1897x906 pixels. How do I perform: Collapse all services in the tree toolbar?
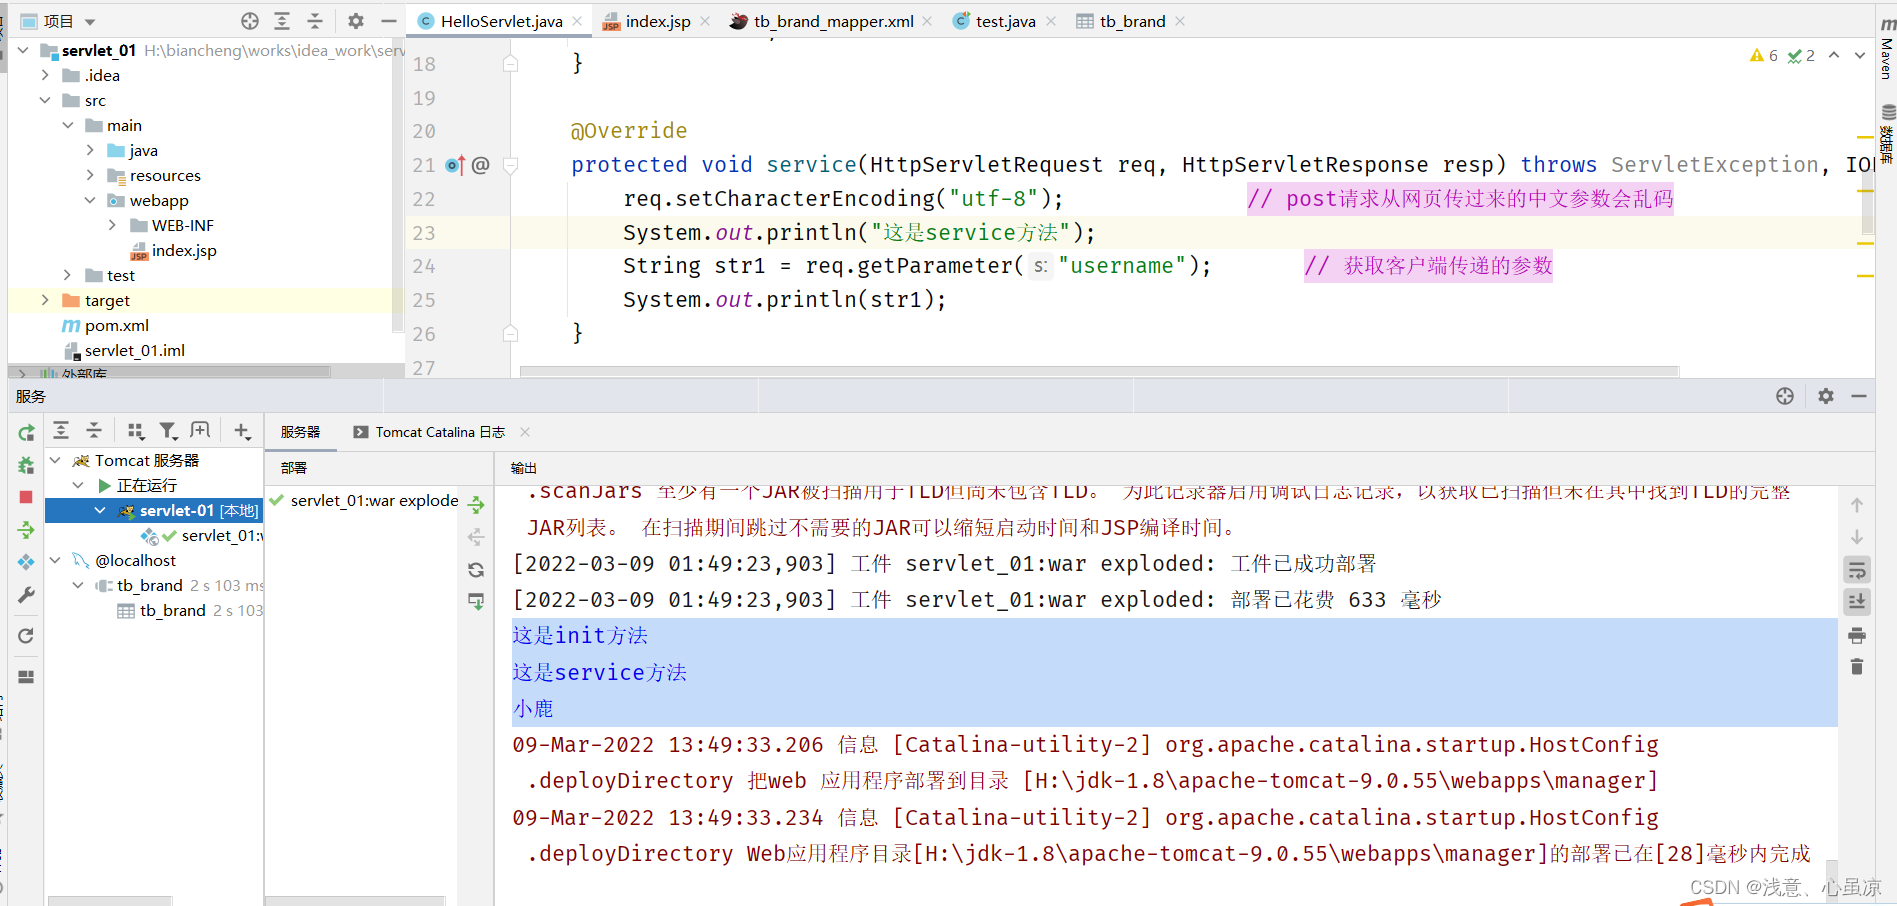click(x=94, y=430)
